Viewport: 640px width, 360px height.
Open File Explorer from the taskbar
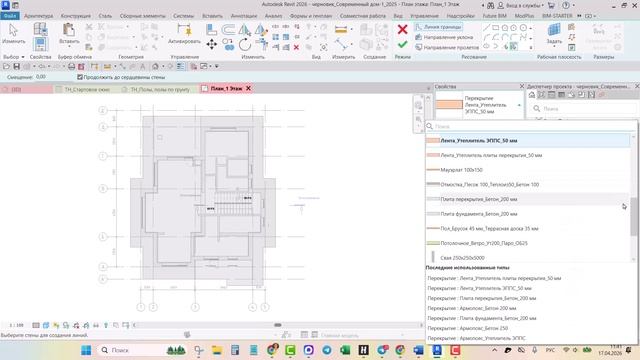point(217,350)
